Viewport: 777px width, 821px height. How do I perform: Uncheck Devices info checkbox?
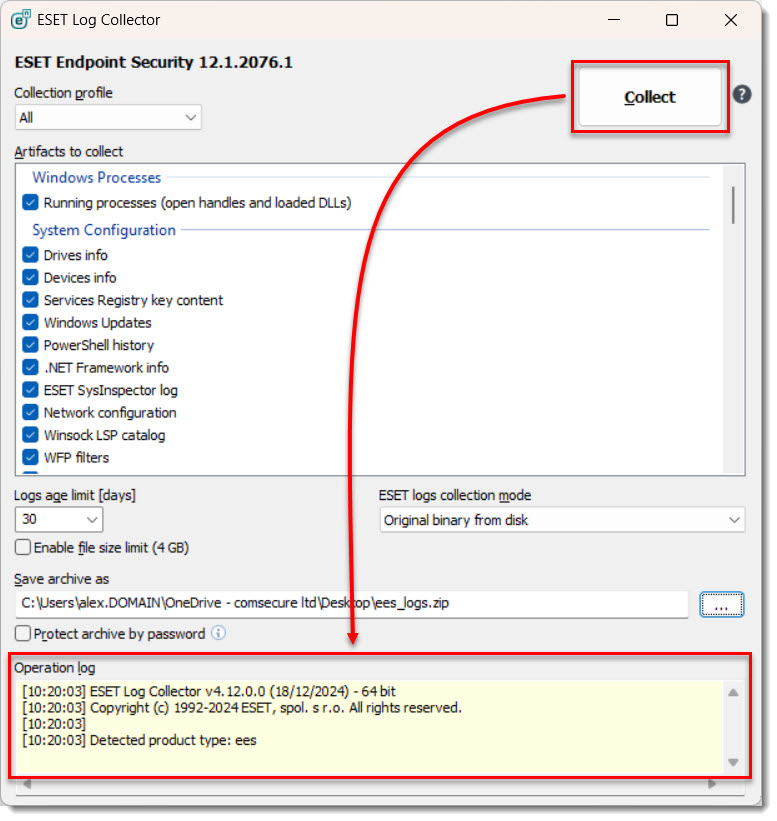click(30, 279)
